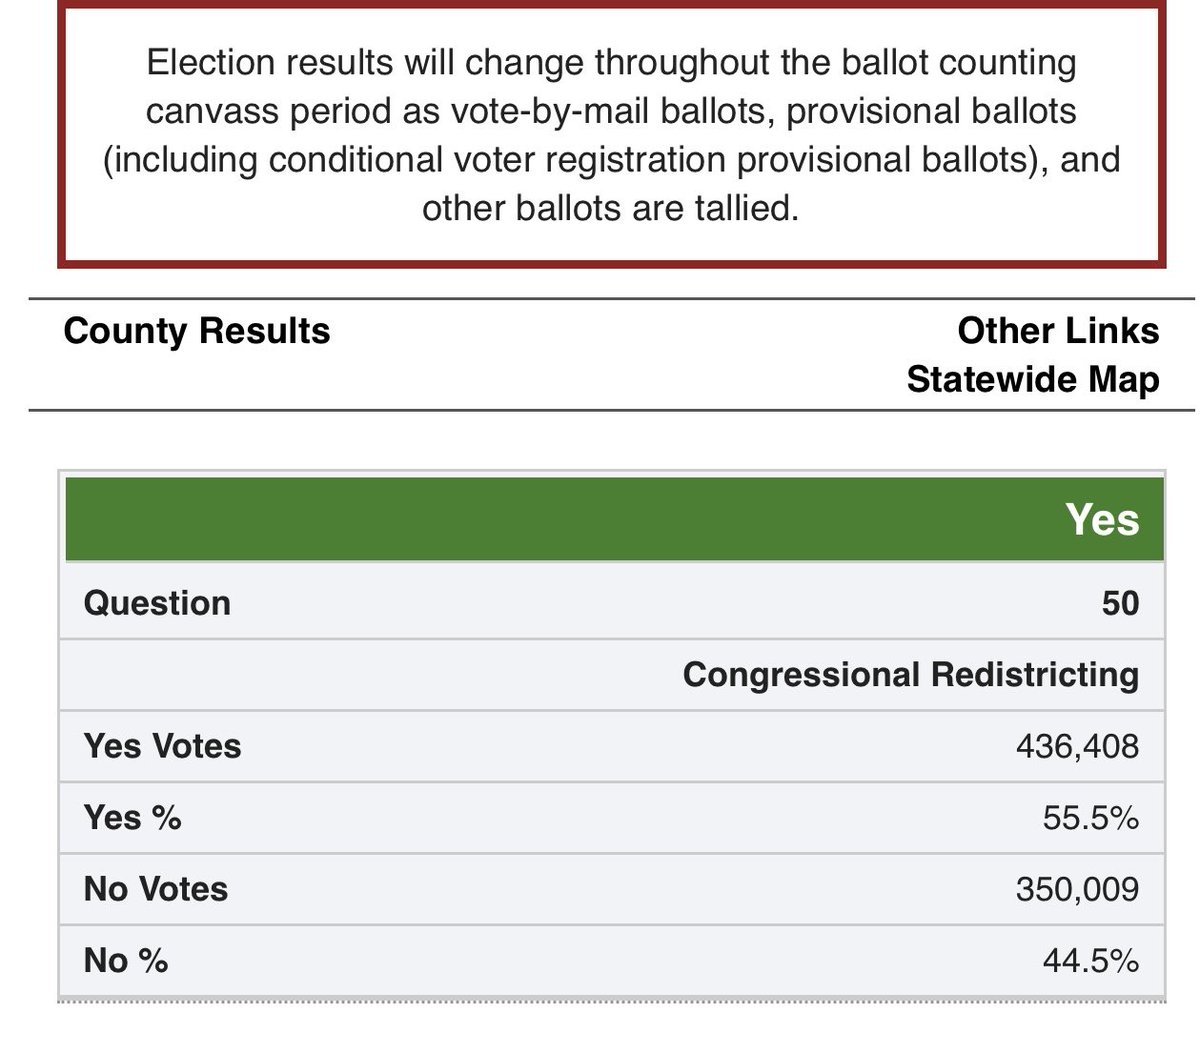The height and width of the screenshot is (1054, 1200).
Task: Click 'other ballots are tallied' notice line
Action: 611,208
